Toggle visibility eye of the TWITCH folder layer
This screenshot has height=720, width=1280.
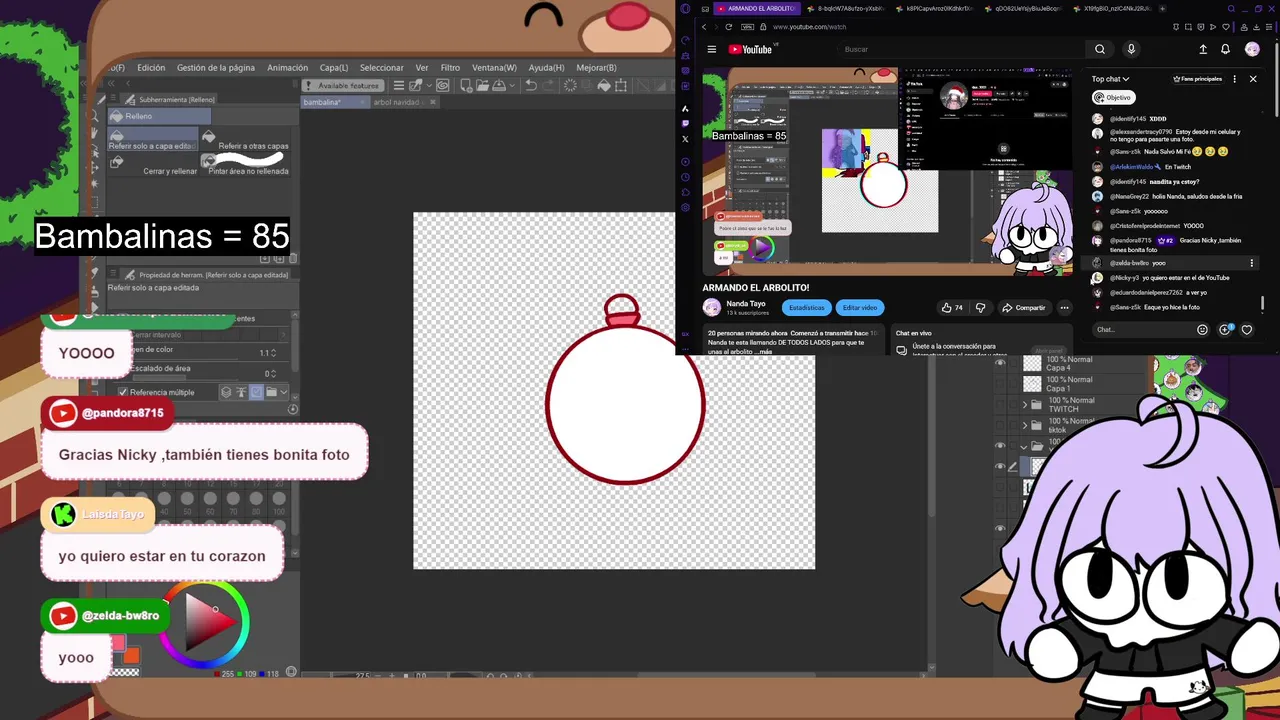pyautogui.click(x=1000, y=404)
